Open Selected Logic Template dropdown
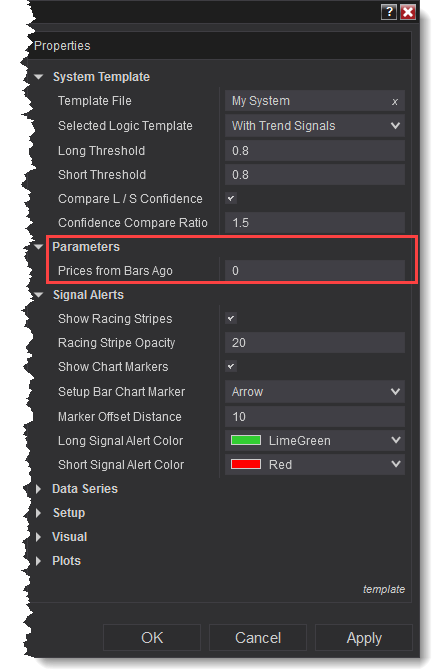The image size is (432, 670). tap(314, 126)
